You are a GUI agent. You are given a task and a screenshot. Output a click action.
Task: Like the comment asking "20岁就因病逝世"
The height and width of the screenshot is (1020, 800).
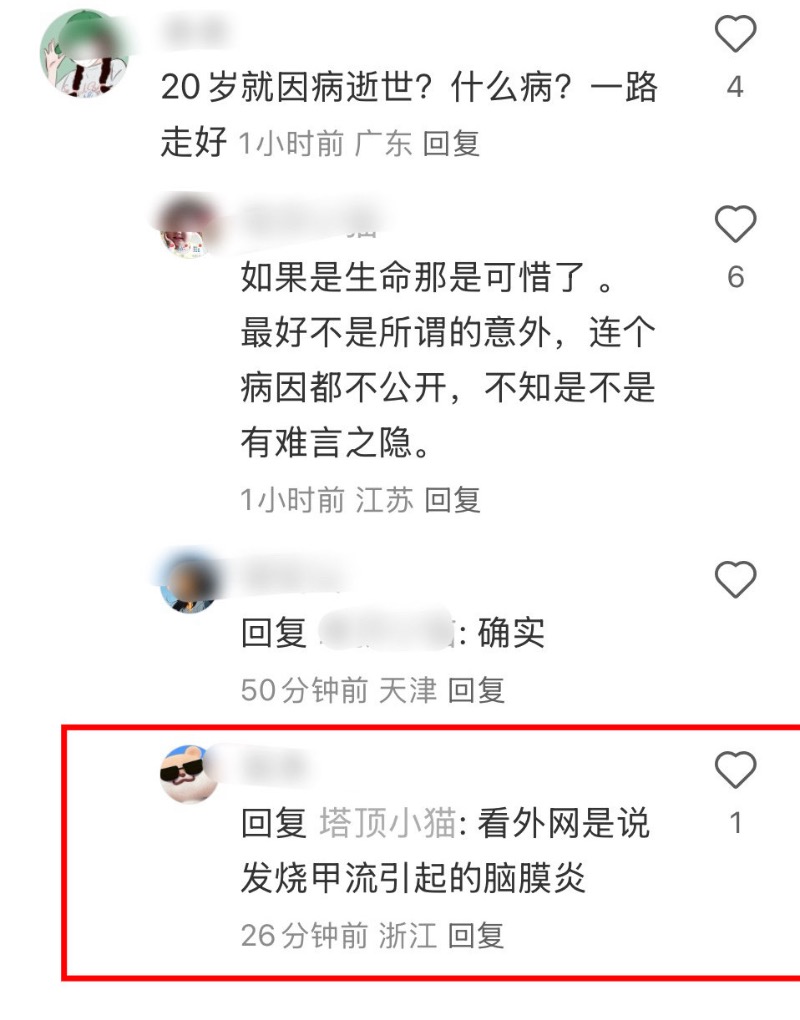pos(735,34)
